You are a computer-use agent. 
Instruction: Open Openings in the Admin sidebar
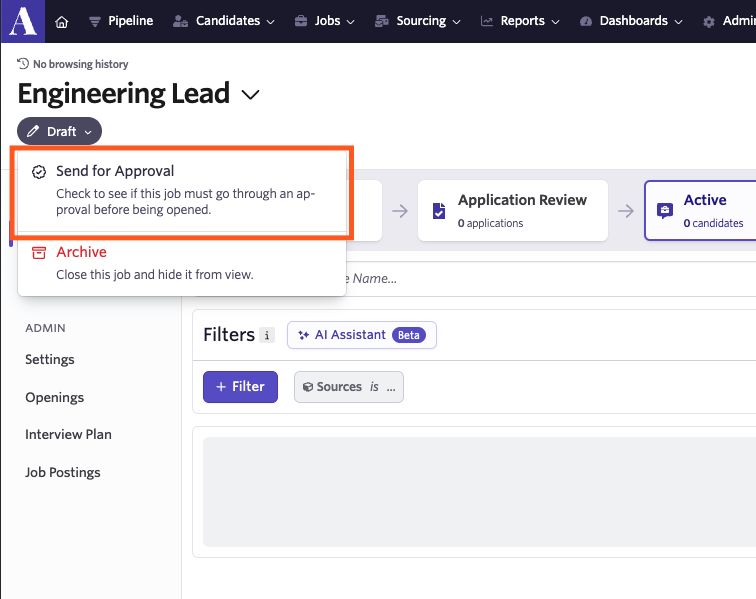click(54, 397)
